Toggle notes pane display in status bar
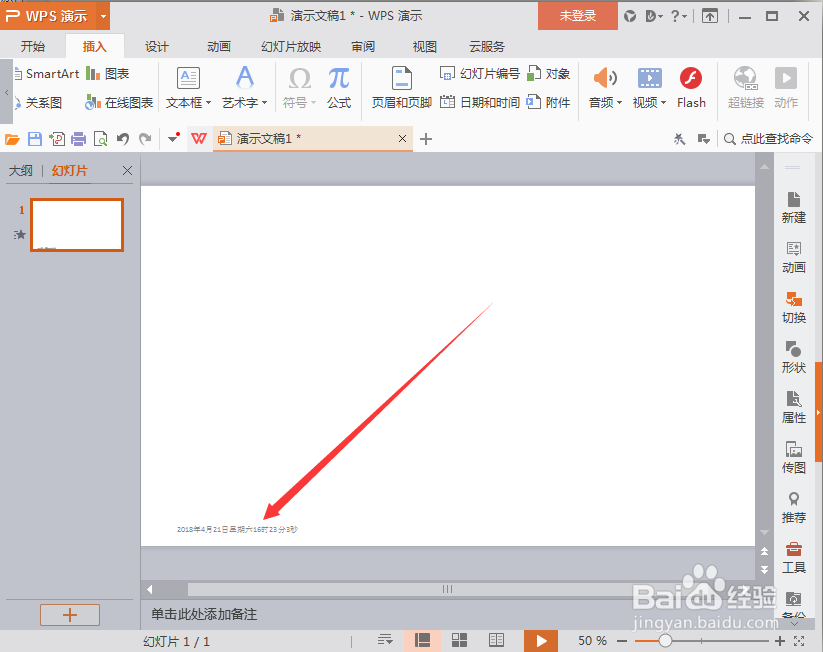This screenshot has width=823, height=652. click(x=385, y=640)
